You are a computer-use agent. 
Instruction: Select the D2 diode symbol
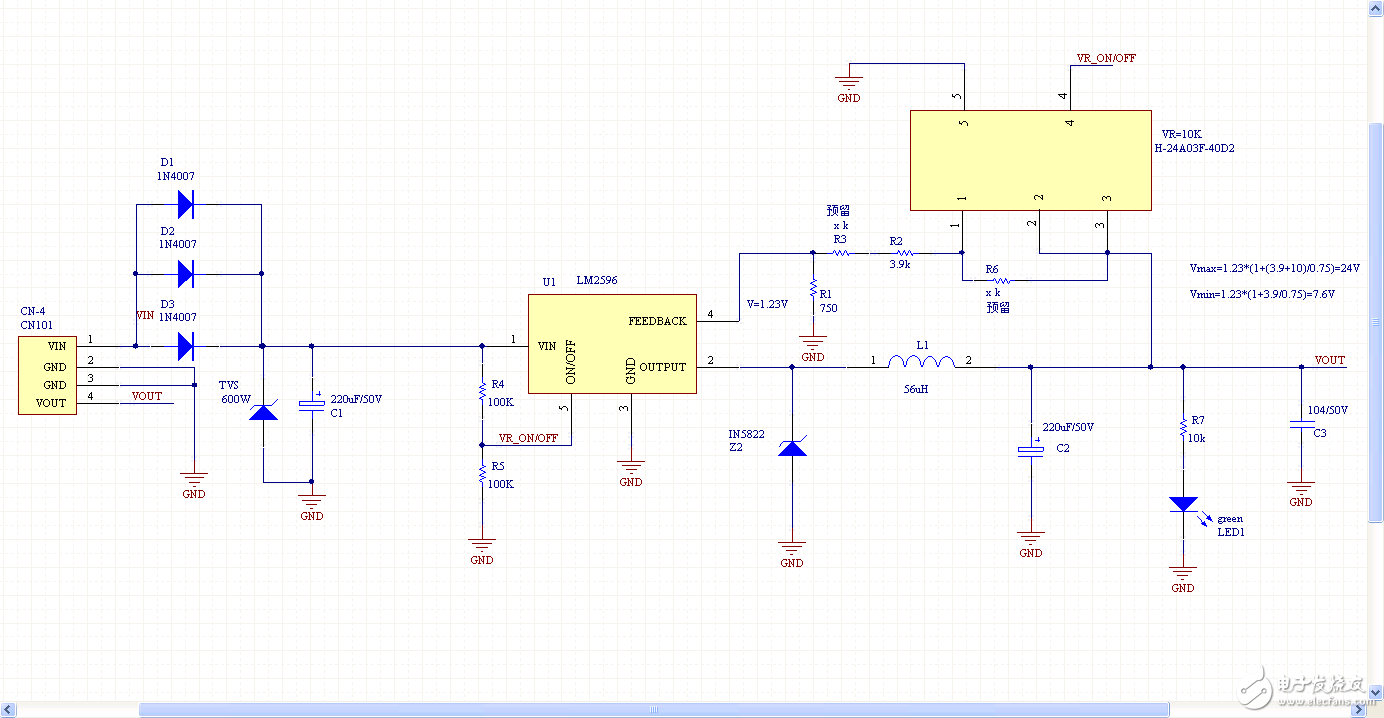(185, 273)
